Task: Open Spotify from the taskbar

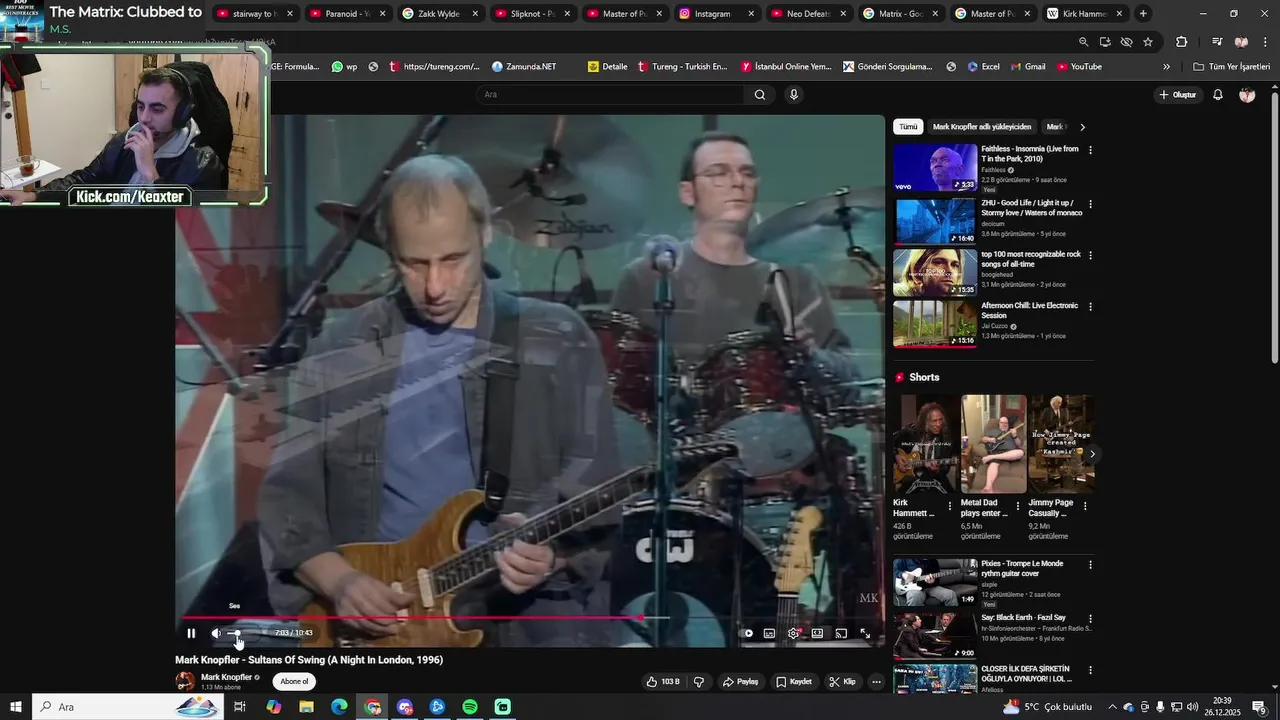Action: (x=470, y=707)
